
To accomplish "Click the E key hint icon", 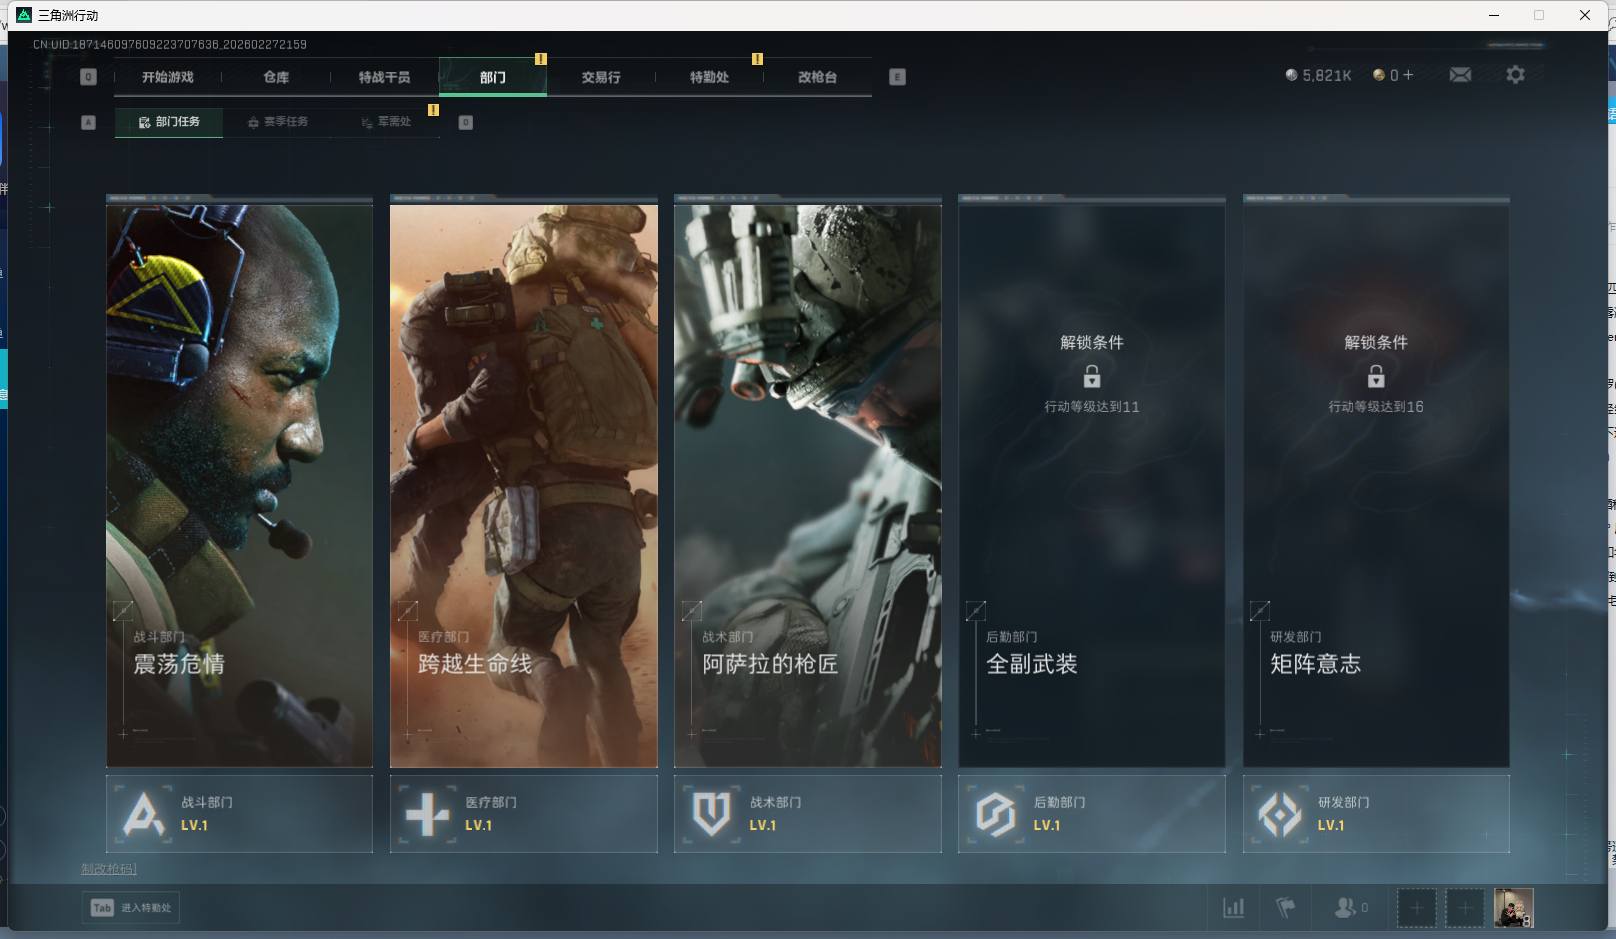I will (x=897, y=77).
